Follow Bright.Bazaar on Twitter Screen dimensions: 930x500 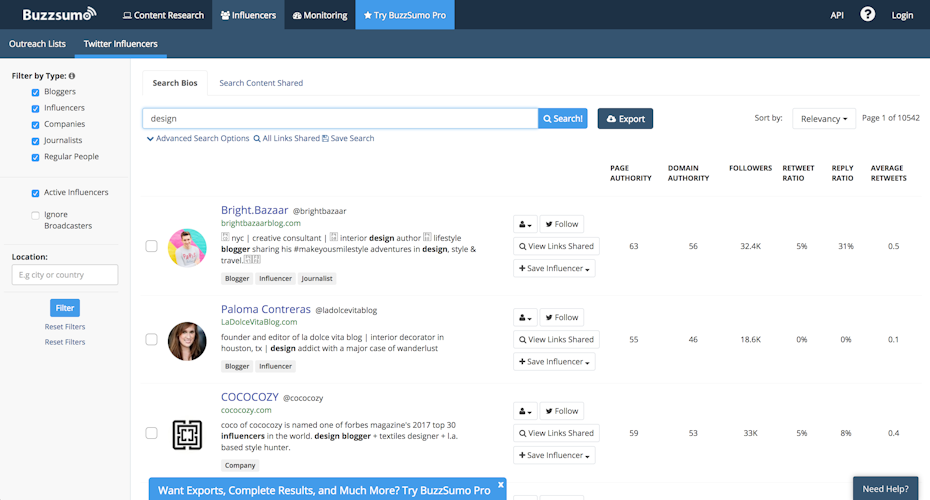coord(561,224)
